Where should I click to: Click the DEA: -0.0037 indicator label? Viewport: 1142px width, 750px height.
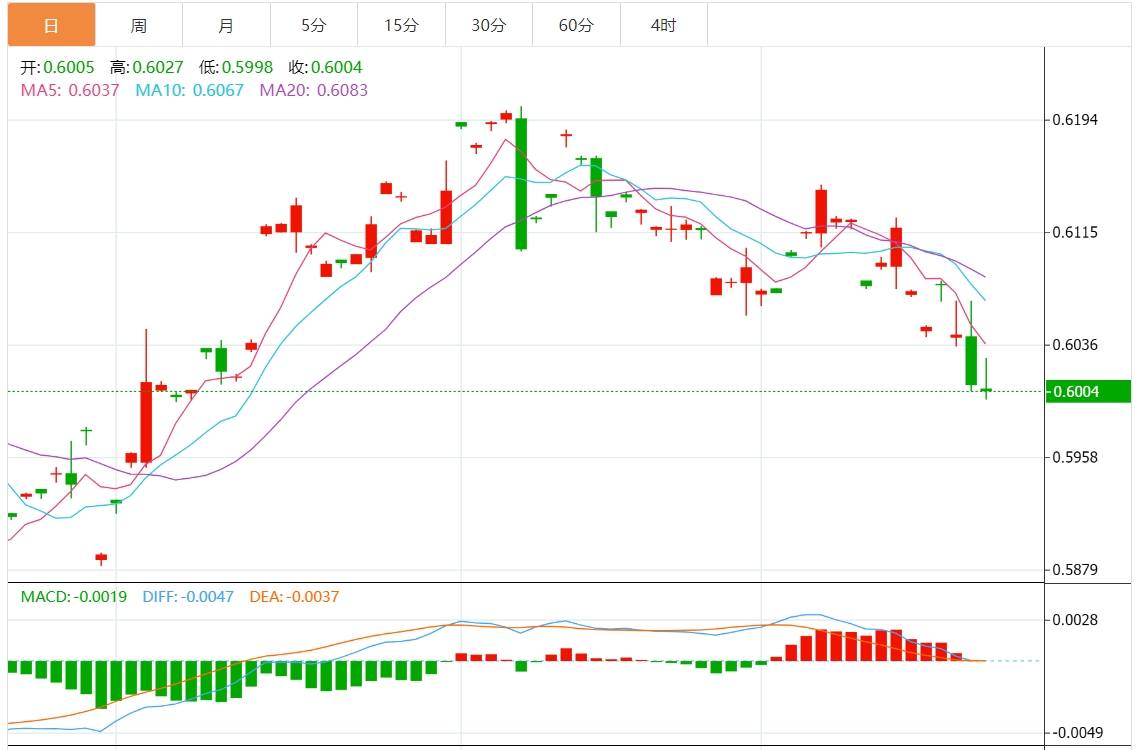point(294,597)
